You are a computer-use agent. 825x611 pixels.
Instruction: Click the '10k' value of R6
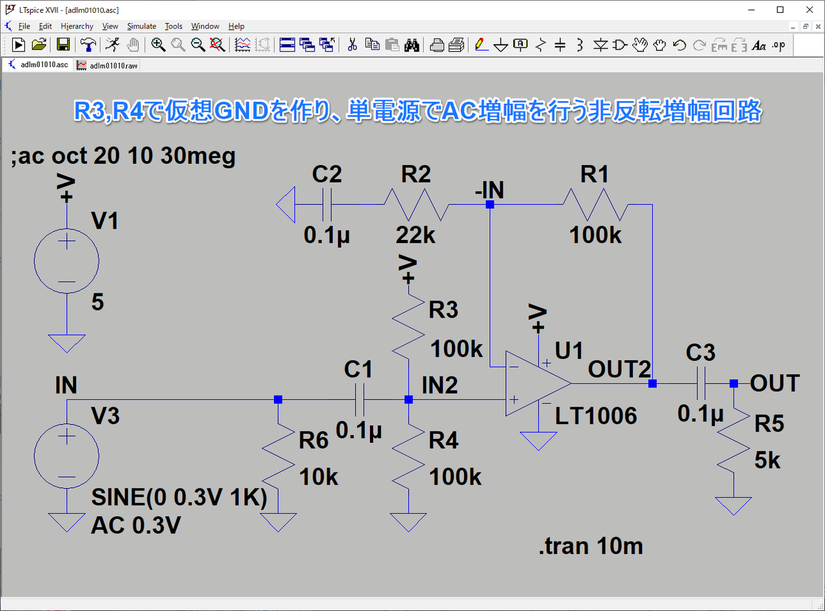319,477
